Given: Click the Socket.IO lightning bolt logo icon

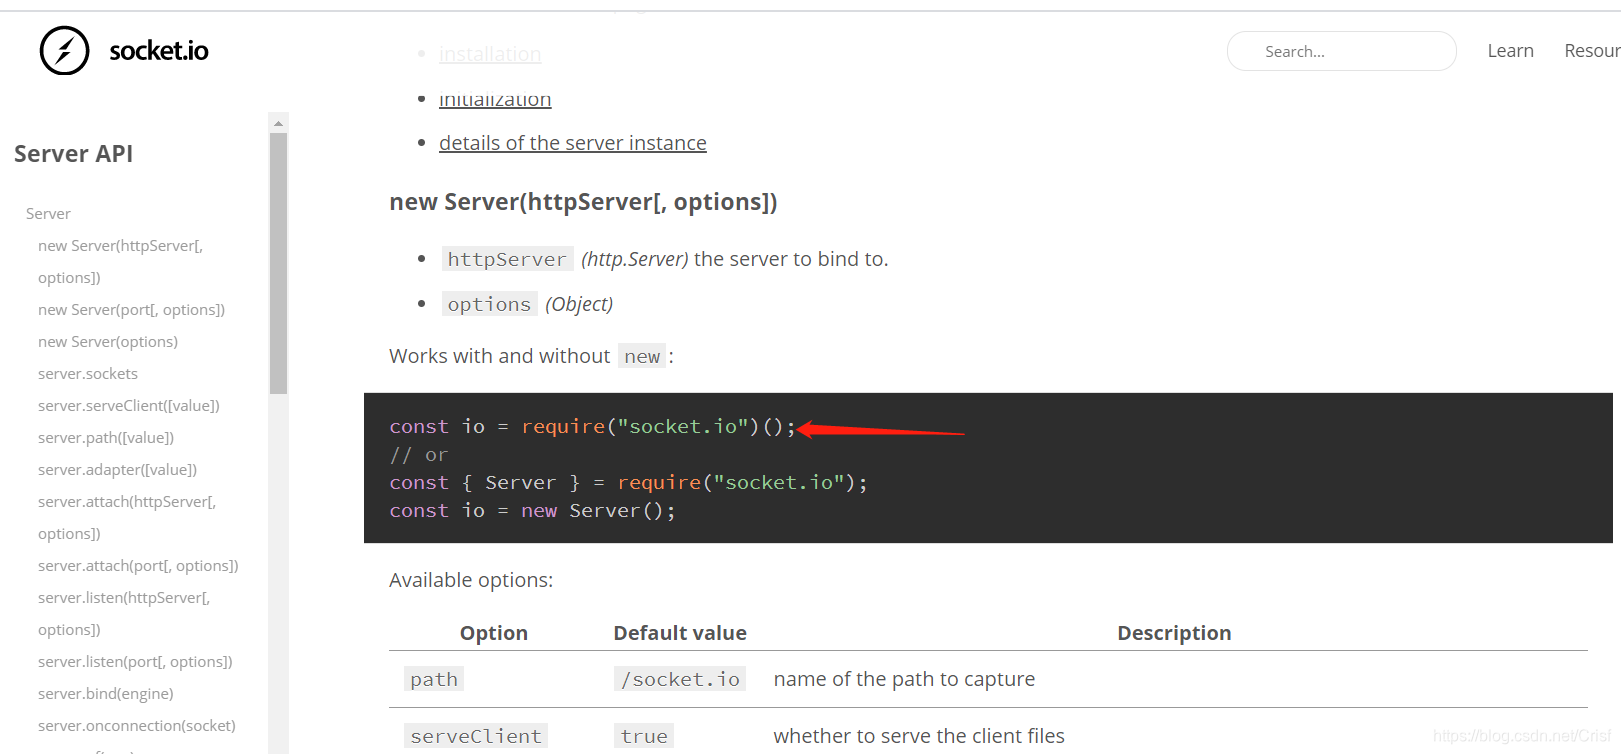Looking at the screenshot, I should click(64, 51).
